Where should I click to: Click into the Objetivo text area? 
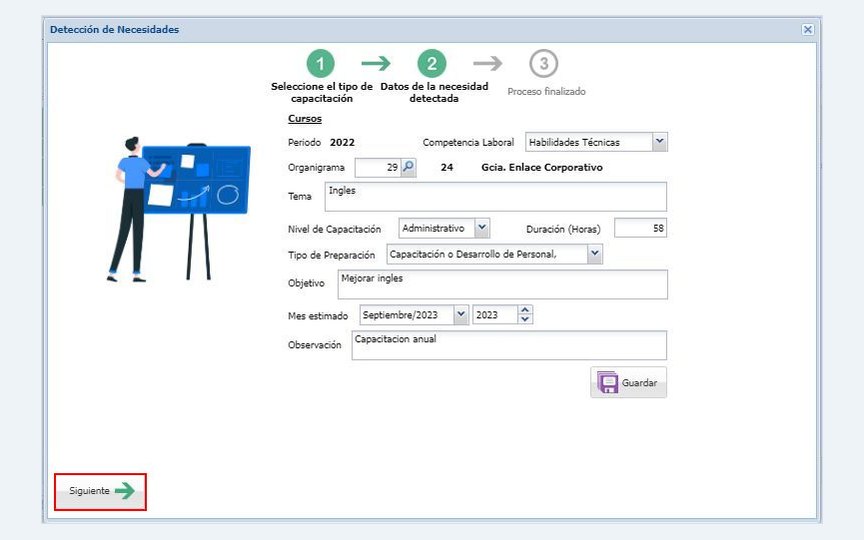(x=503, y=284)
